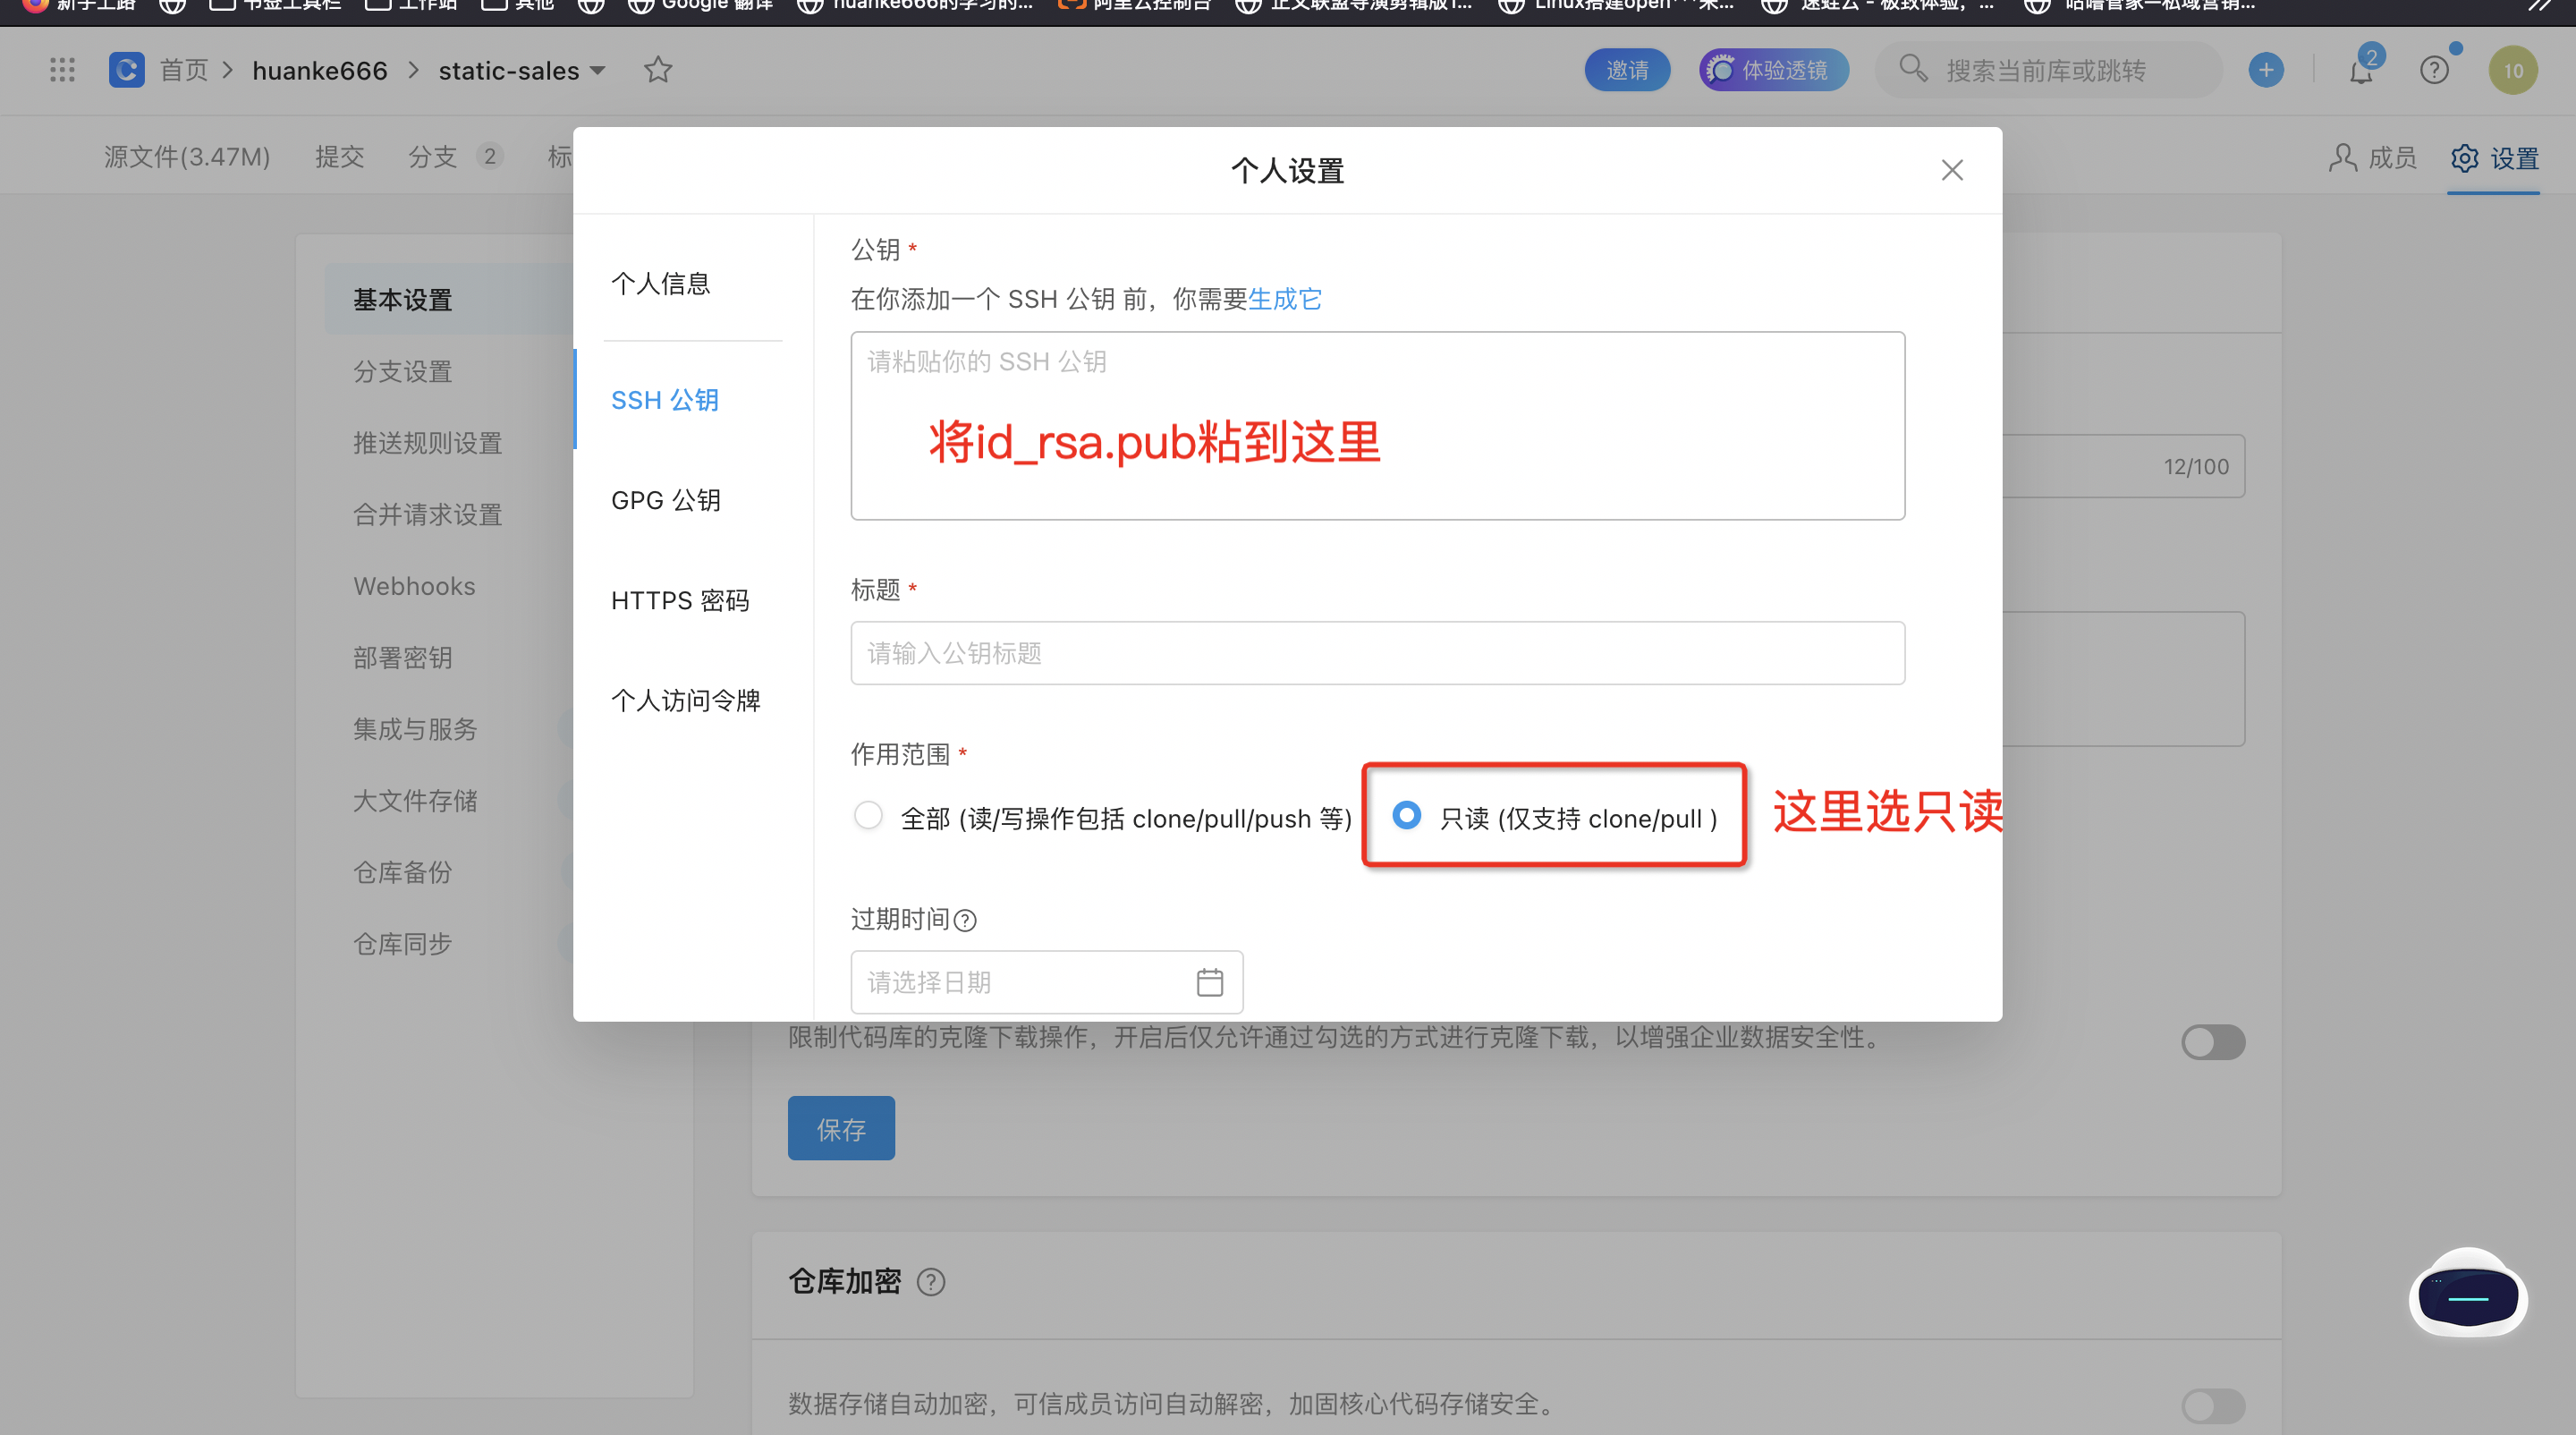Screen dimensions: 2576x1435
Task: Click the help question mark icon
Action: coord(2434,71)
